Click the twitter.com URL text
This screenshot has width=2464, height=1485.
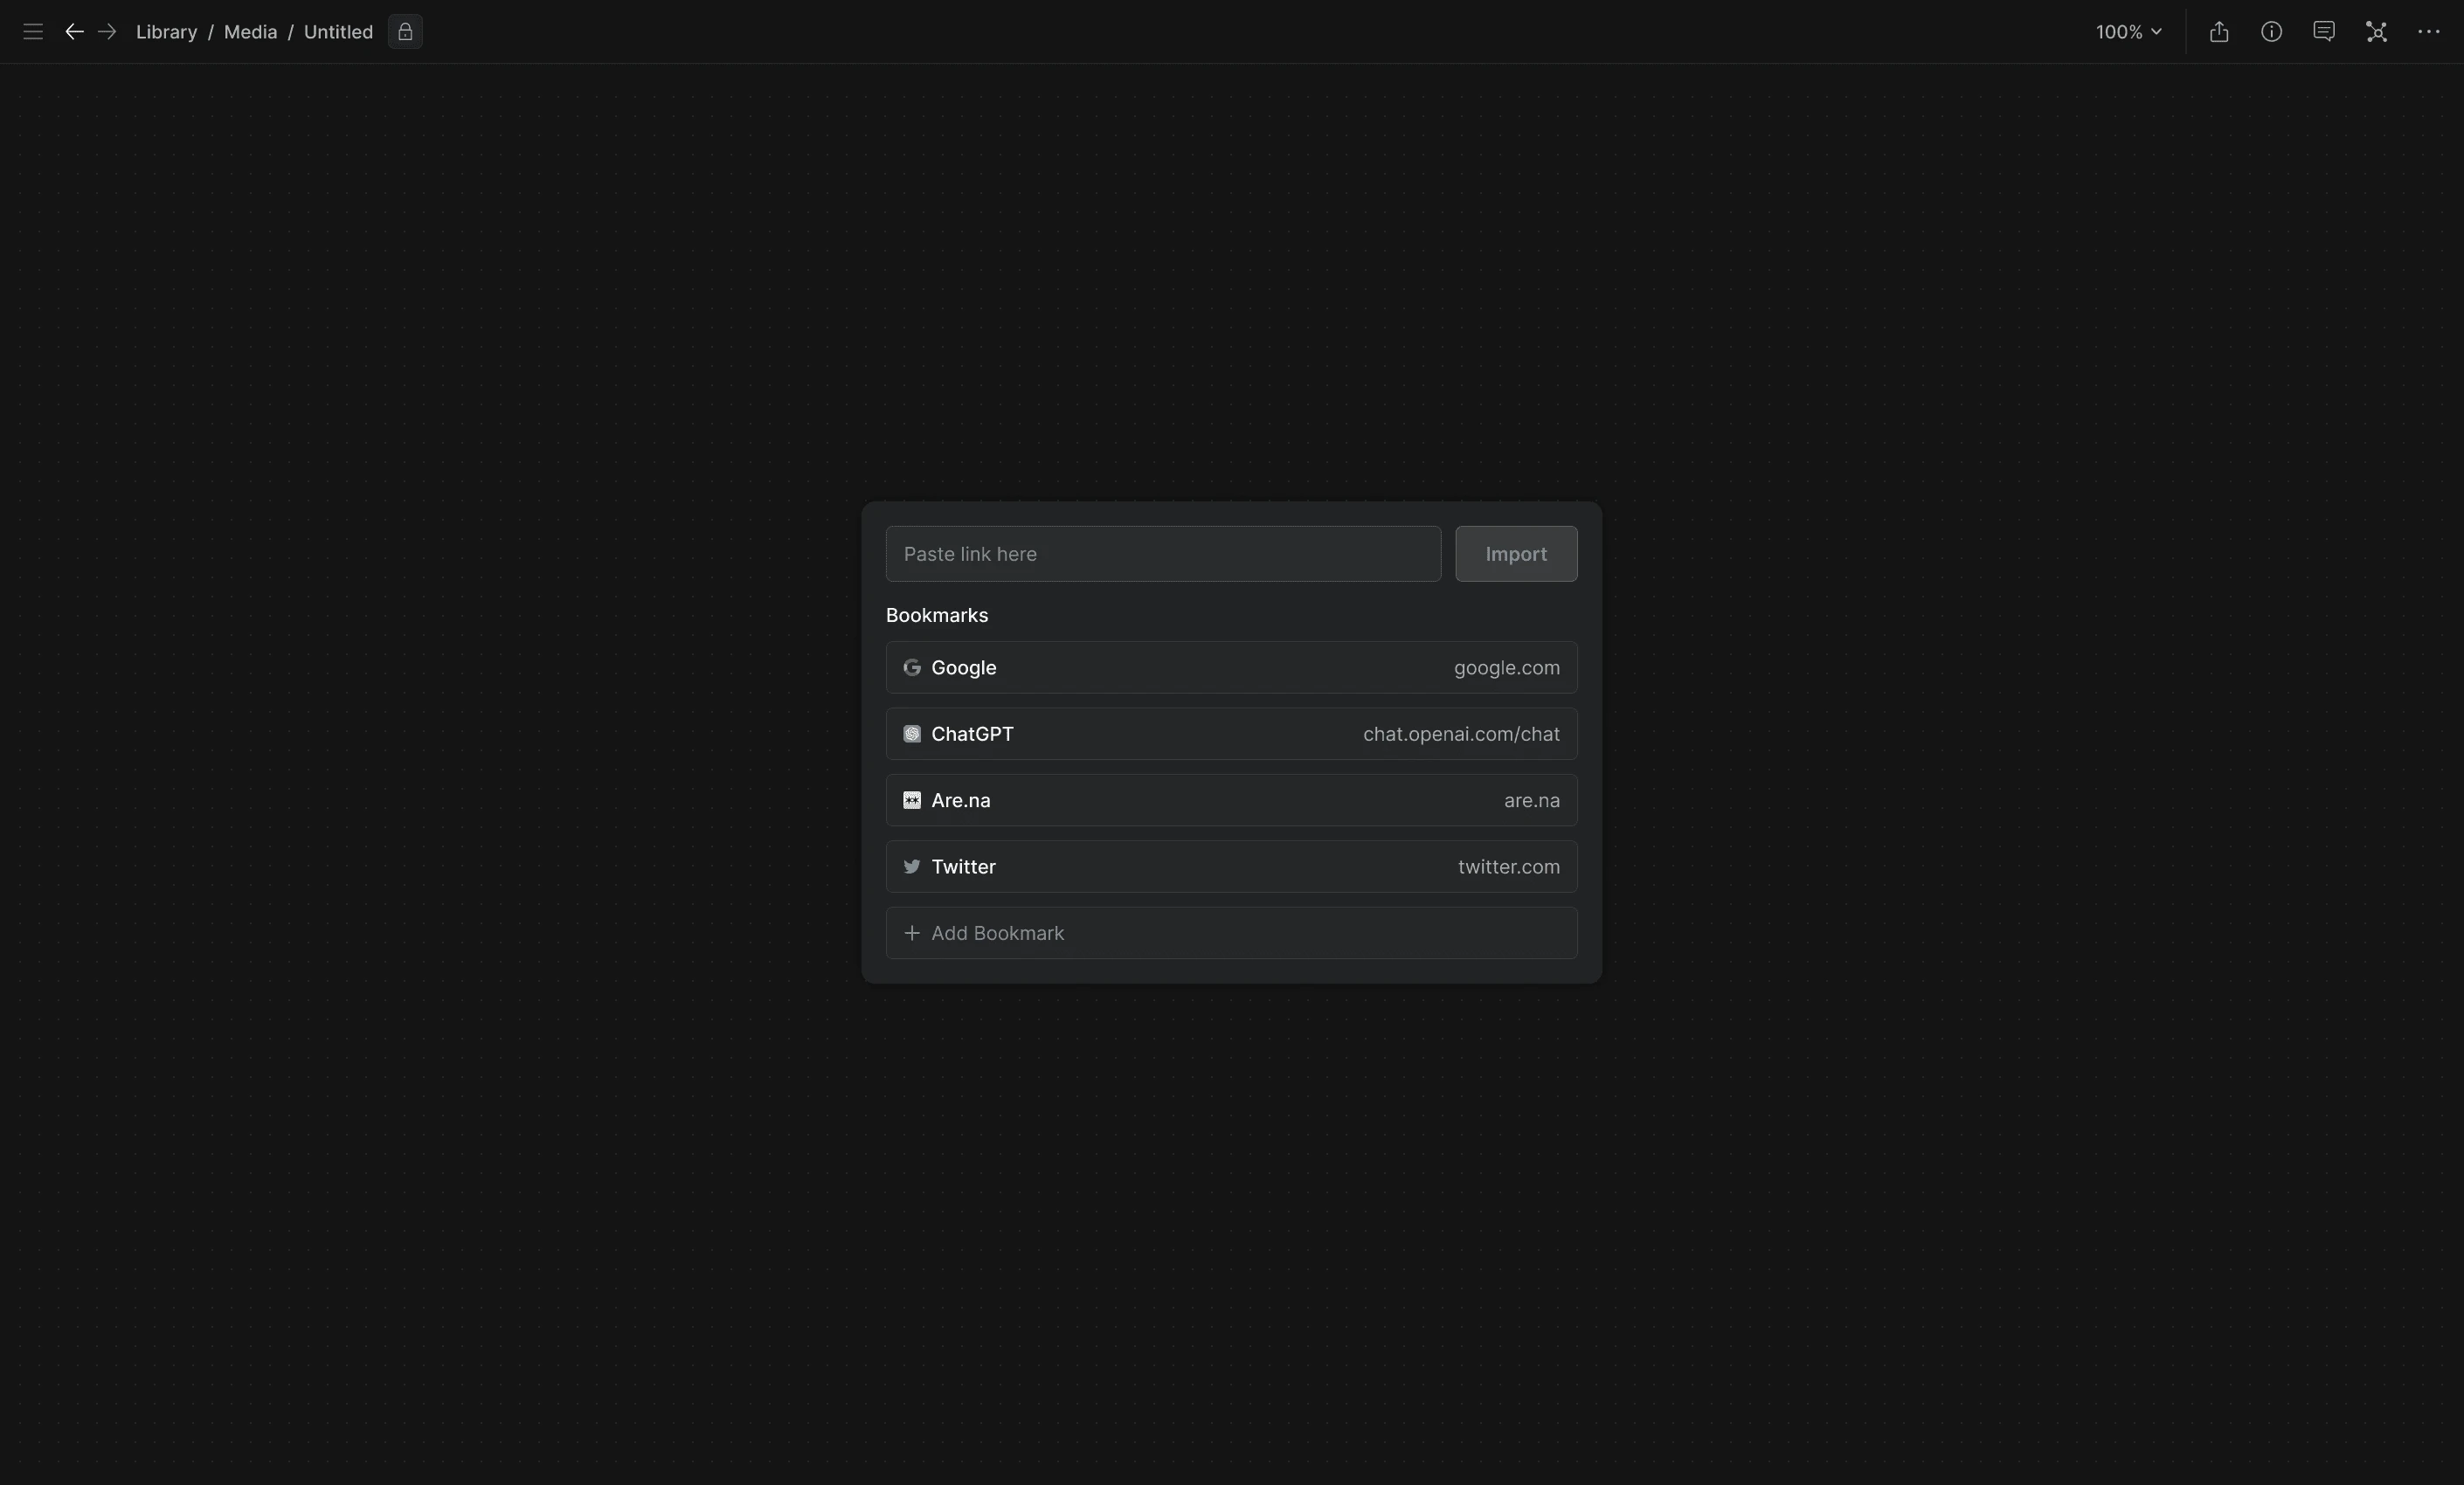[x=1508, y=867]
